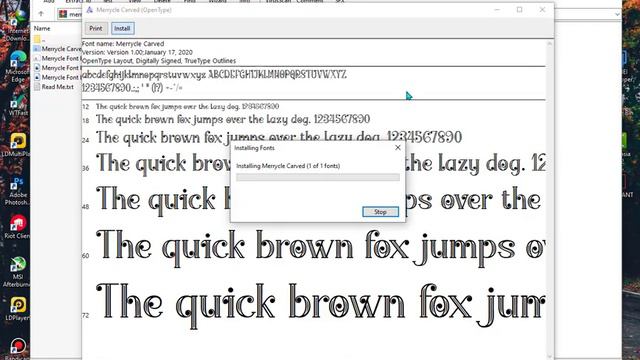The width and height of the screenshot is (640, 360).
Task: Click the size 18 sample sentence
Action: pos(233,119)
